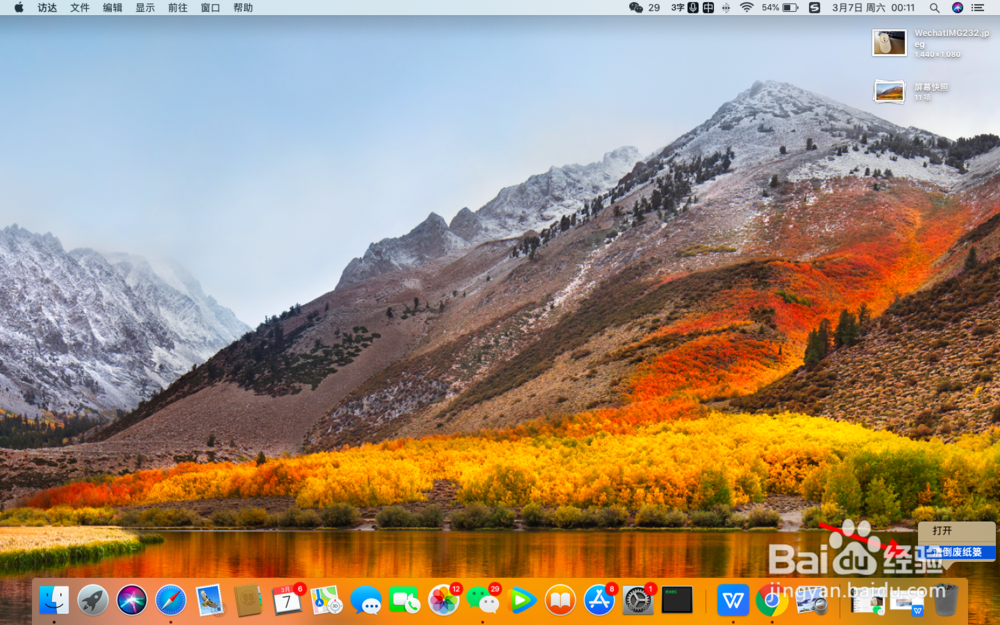
Task: Open Contacts brown book icon in Dock
Action: (247, 600)
